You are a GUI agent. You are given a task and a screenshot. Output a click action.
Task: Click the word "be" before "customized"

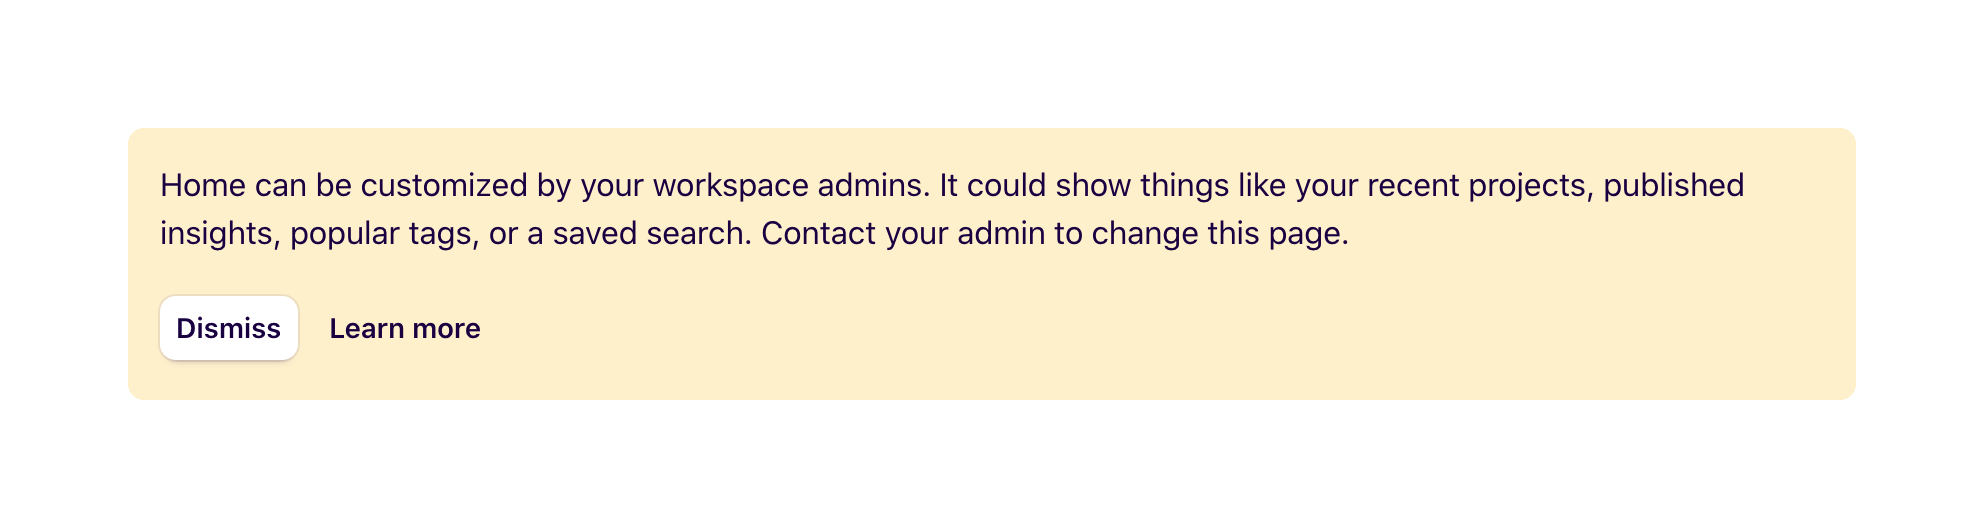334,185
